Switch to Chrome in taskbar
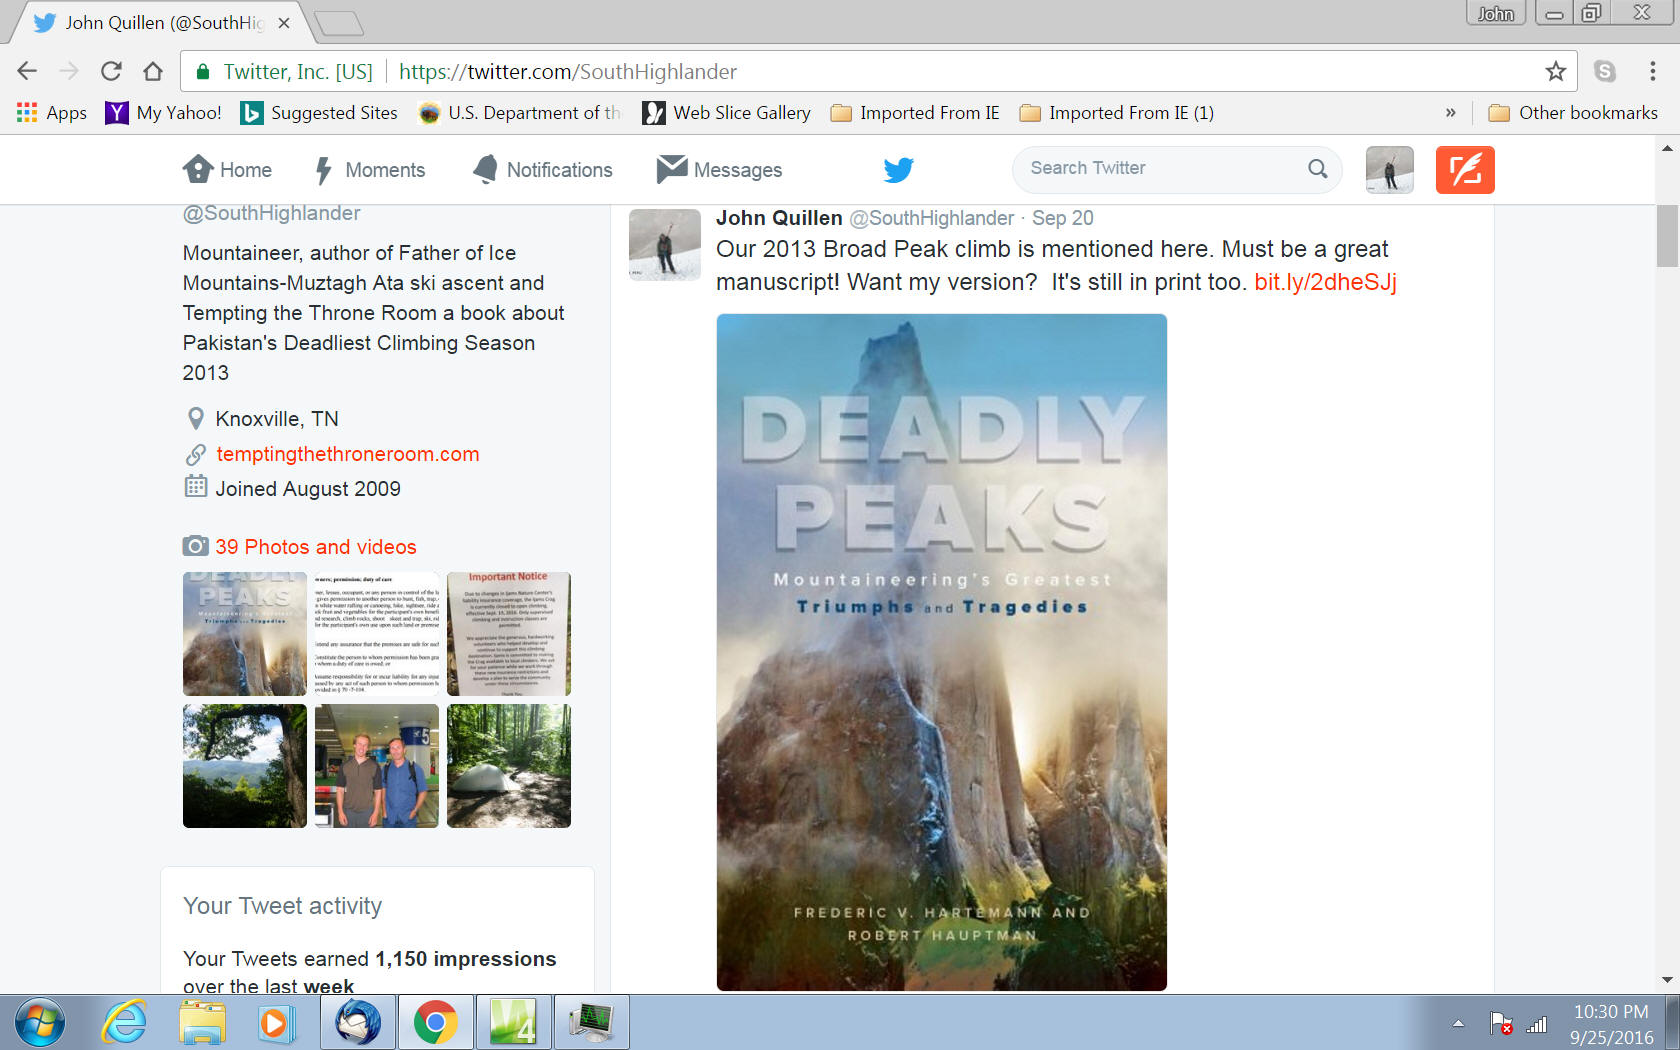 click(436, 1023)
